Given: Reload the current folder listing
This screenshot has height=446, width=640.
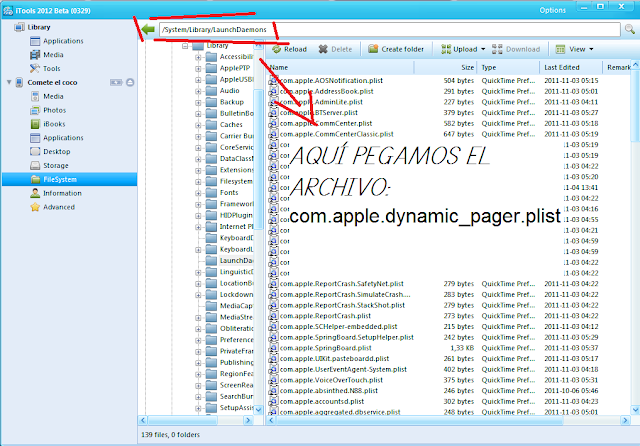Looking at the screenshot, I should pos(288,48).
